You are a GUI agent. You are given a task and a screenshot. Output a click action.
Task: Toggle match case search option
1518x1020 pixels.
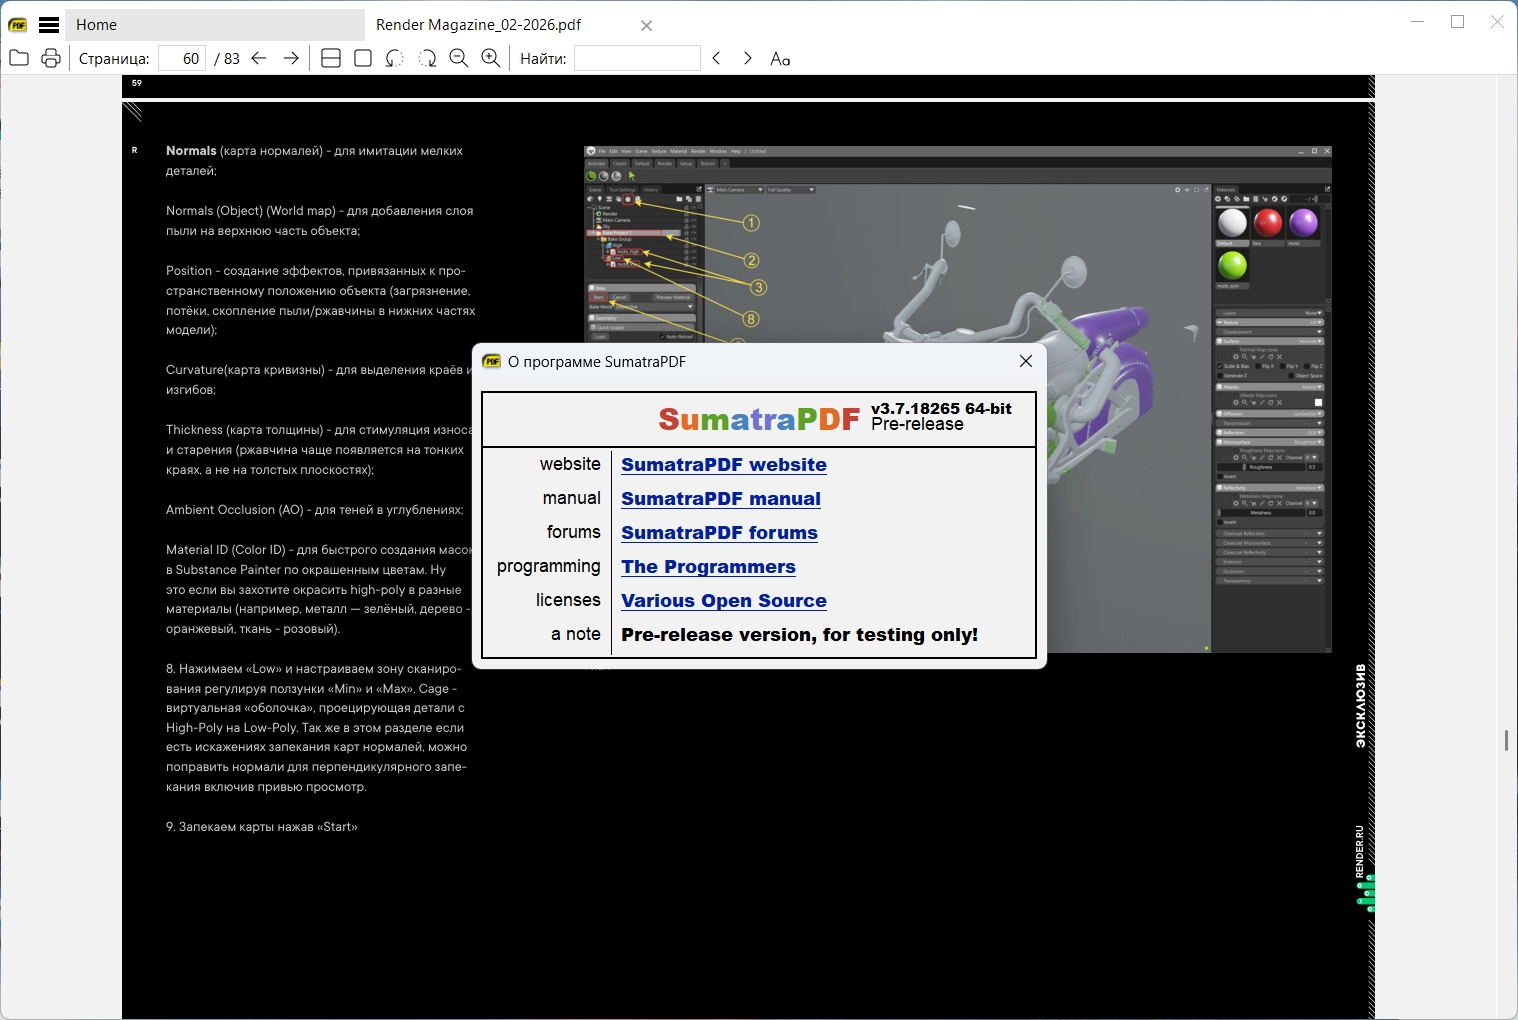(x=780, y=58)
